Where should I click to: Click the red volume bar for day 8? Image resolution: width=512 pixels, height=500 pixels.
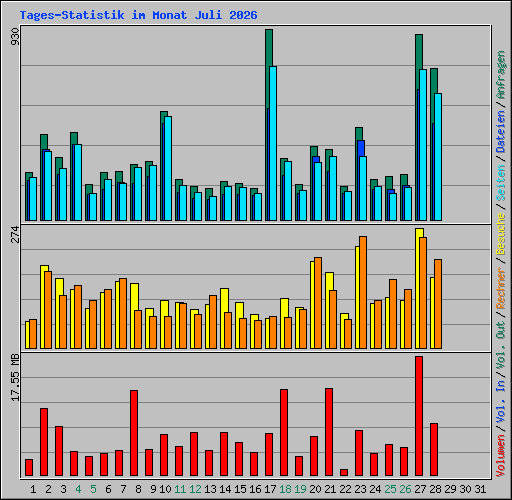click(x=134, y=433)
